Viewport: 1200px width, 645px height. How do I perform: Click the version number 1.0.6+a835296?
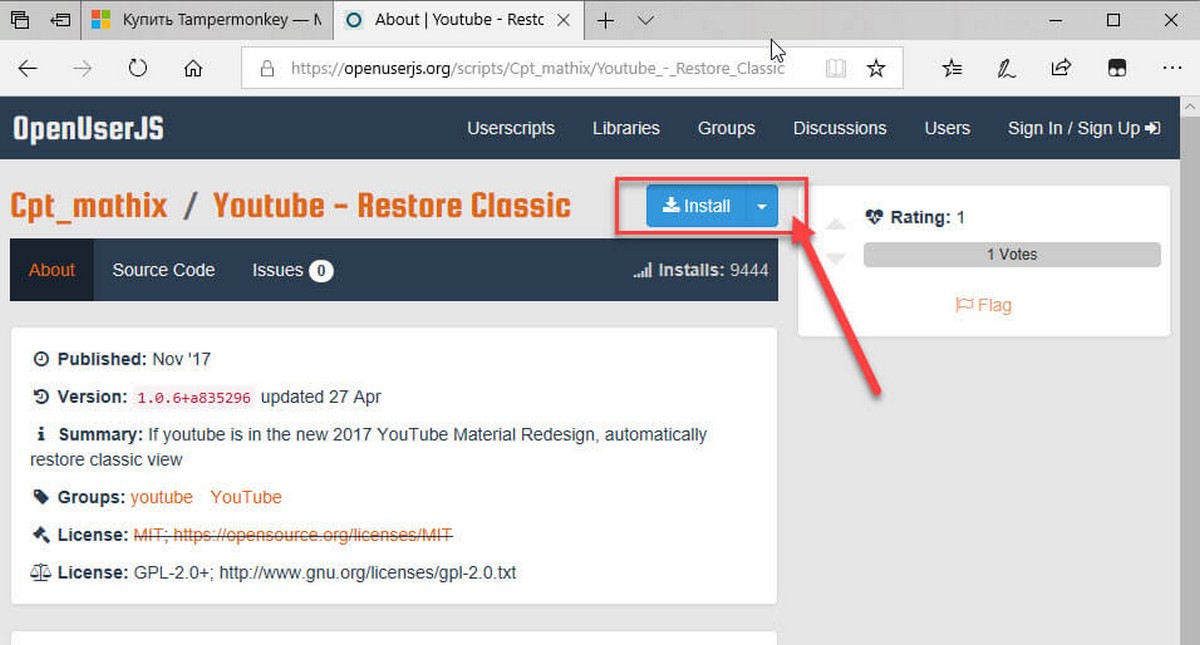[195, 397]
